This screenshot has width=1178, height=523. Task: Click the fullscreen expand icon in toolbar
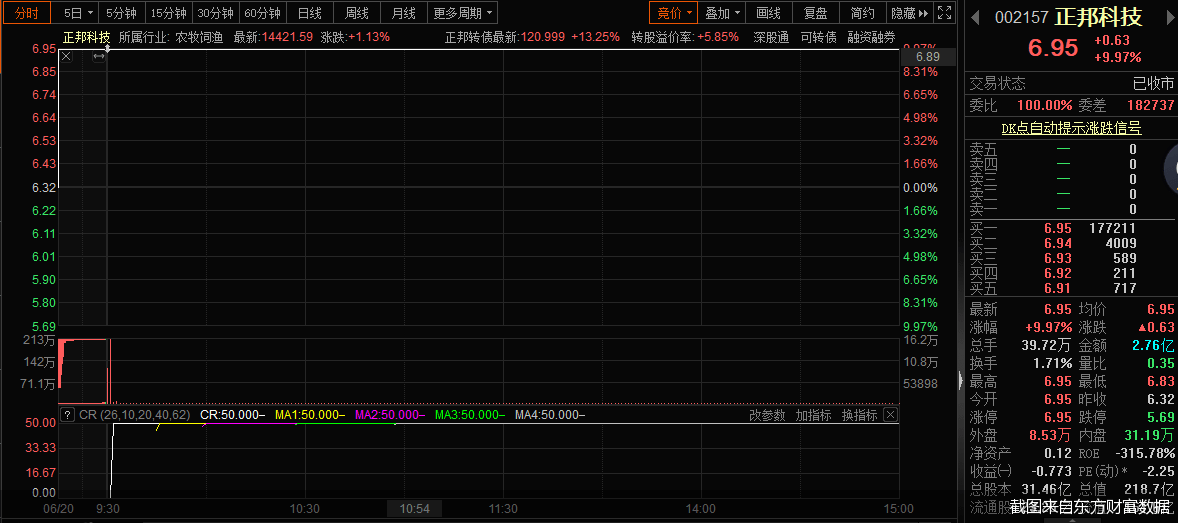click(x=946, y=12)
